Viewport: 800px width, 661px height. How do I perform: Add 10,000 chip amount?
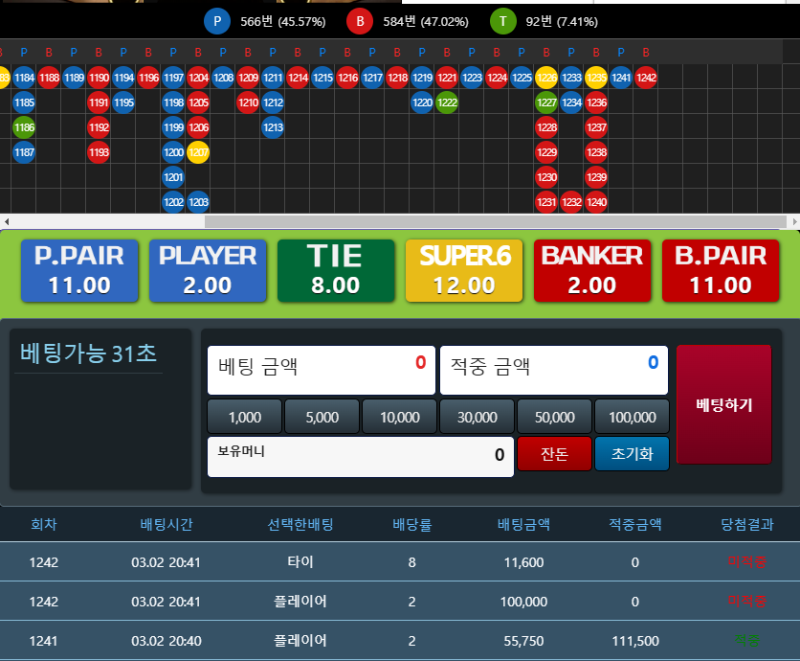(x=399, y=417)
